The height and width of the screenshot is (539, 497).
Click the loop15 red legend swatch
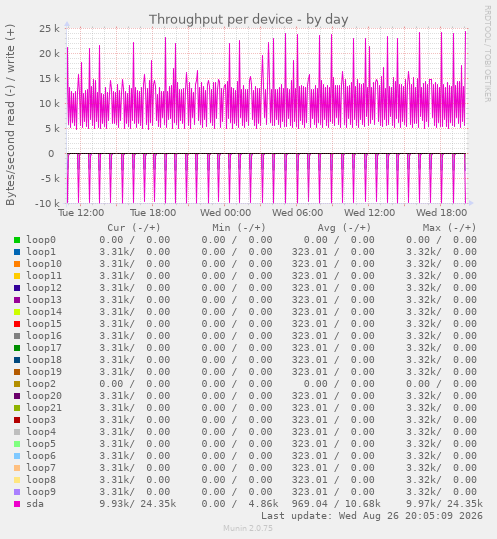click(17, 324)
